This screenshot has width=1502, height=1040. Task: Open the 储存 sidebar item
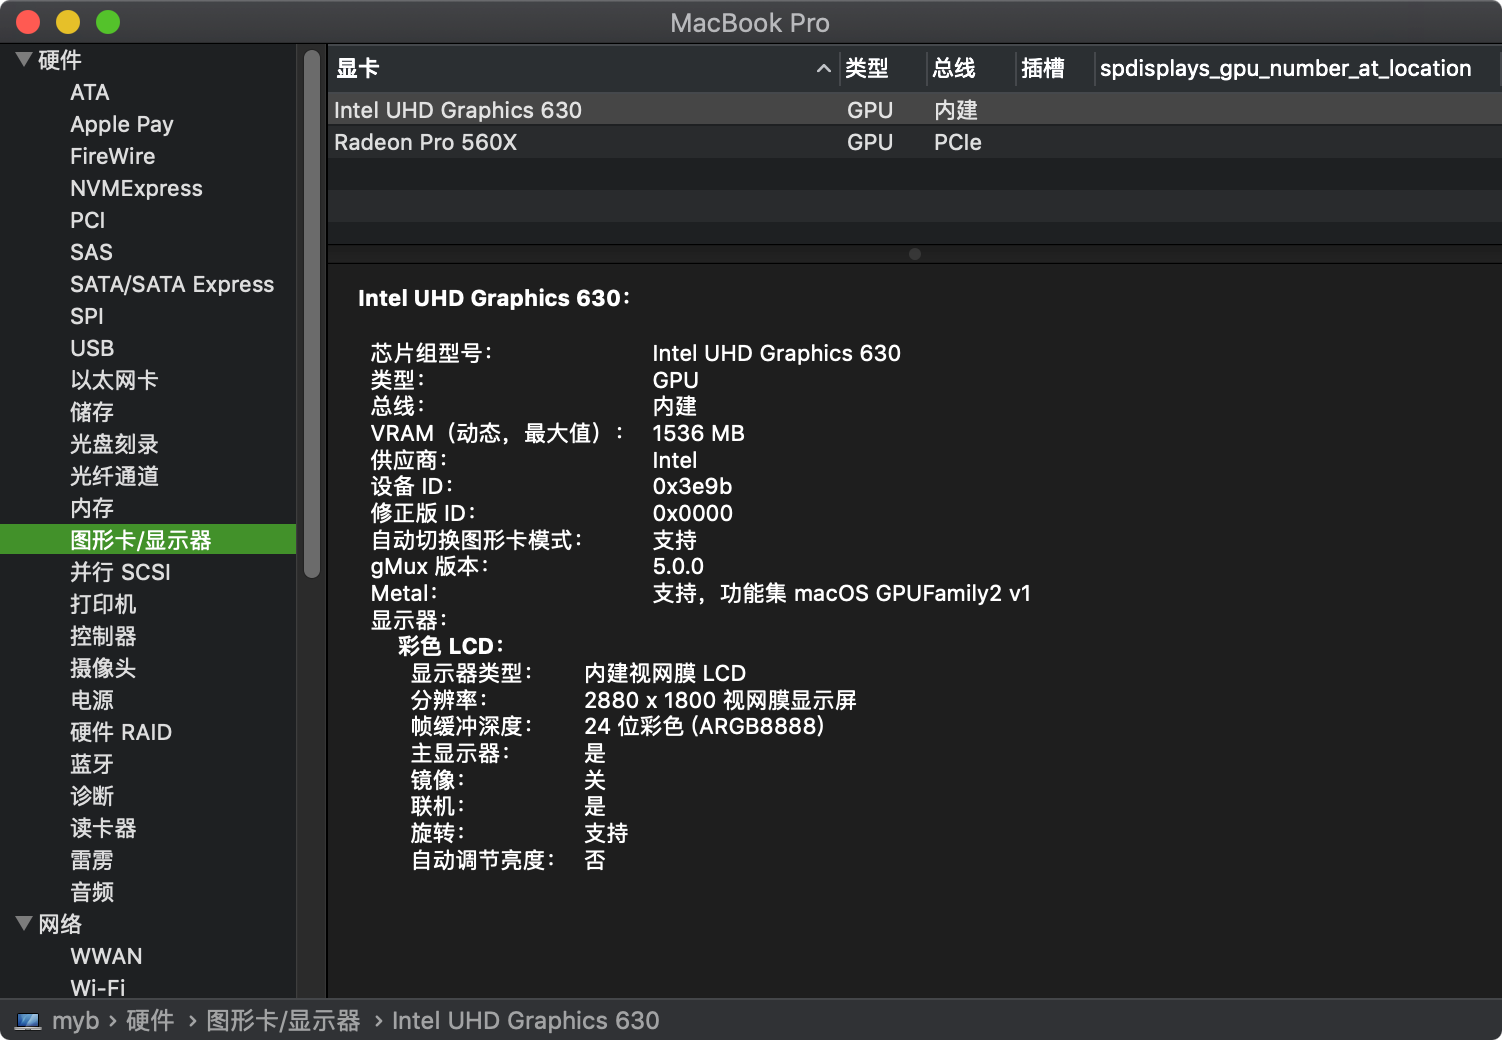[92, 413]
